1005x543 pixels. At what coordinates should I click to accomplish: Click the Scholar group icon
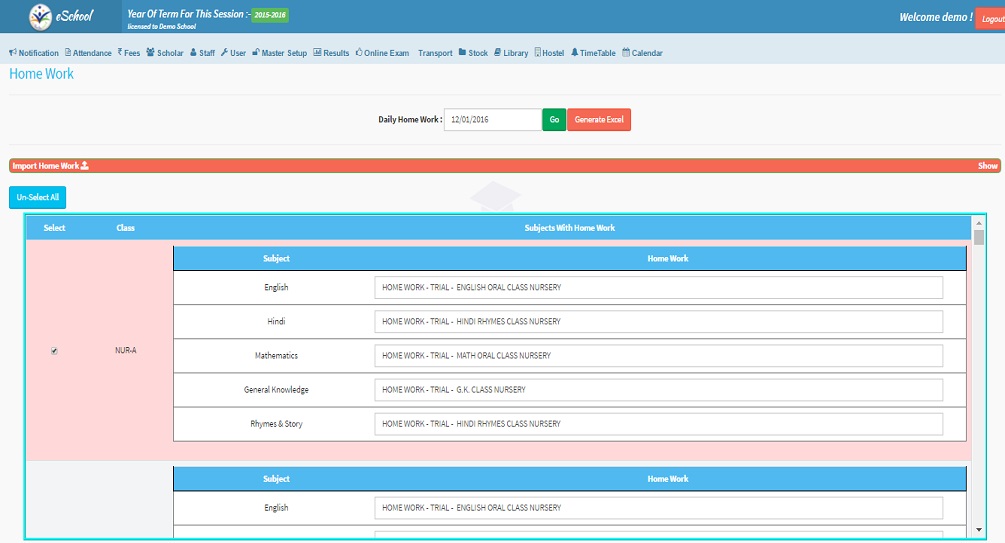[150, 52]
